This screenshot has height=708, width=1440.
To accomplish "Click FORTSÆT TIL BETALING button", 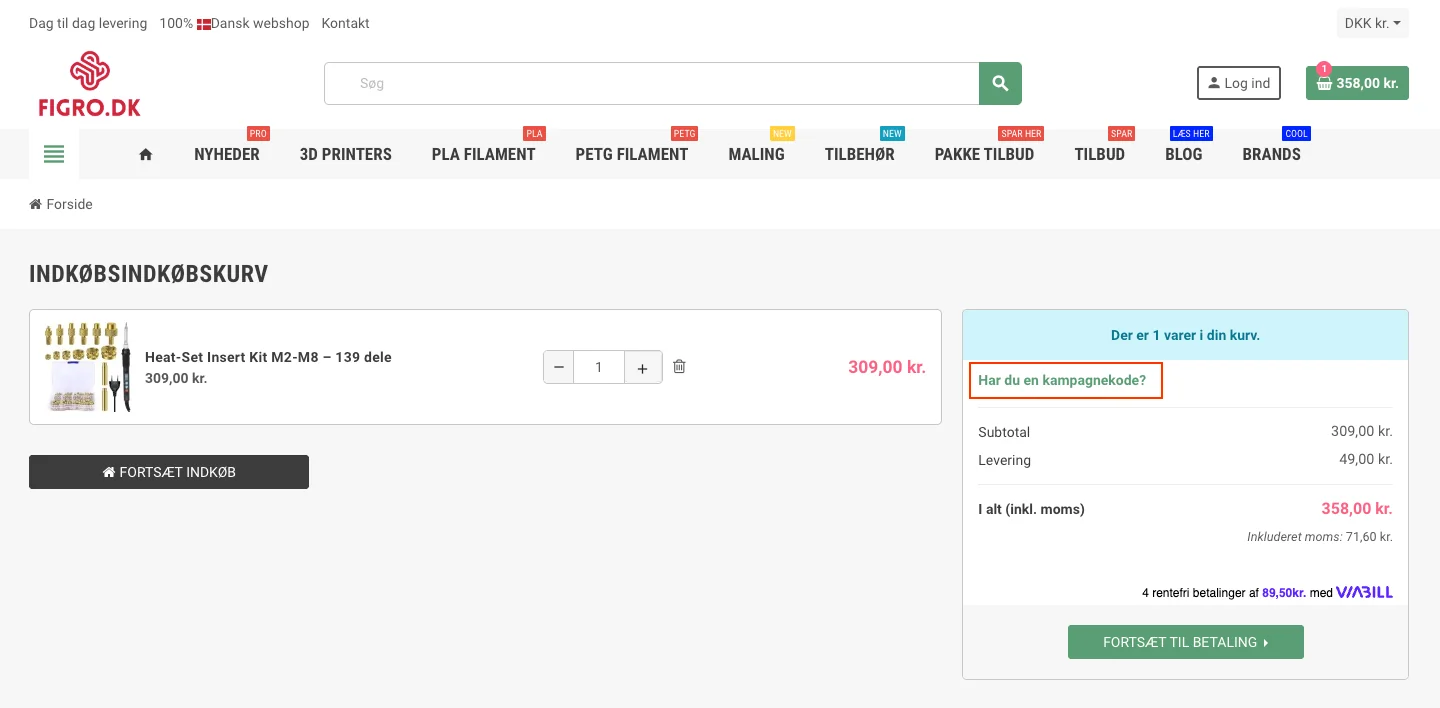I will (x=1186, y=642).
